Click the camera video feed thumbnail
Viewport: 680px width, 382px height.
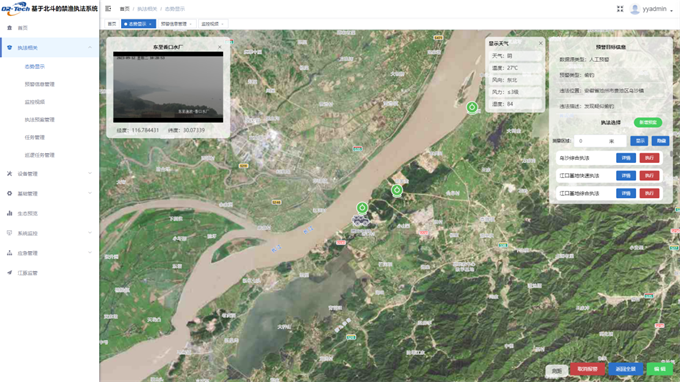tap(168, 87)
